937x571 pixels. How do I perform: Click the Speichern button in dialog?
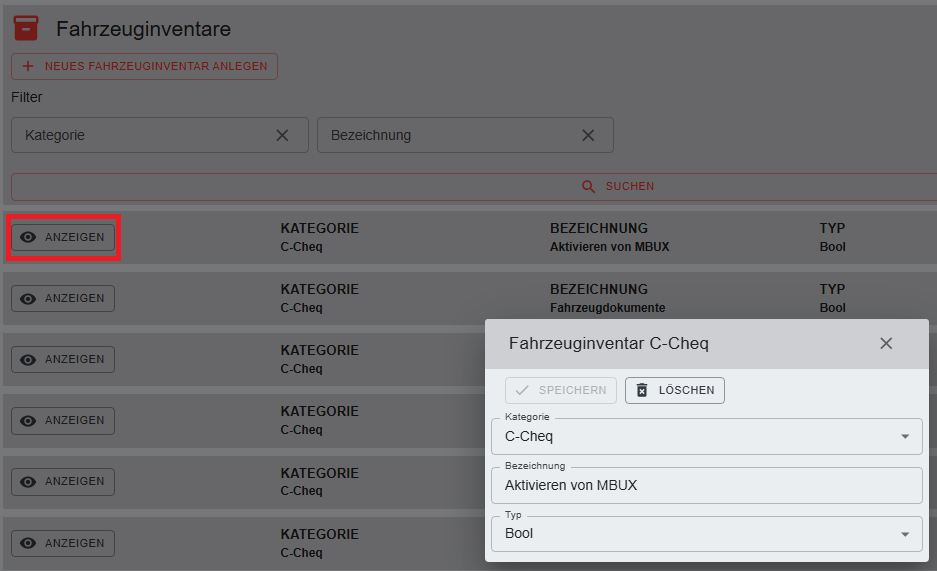click(x=561, y=390)
